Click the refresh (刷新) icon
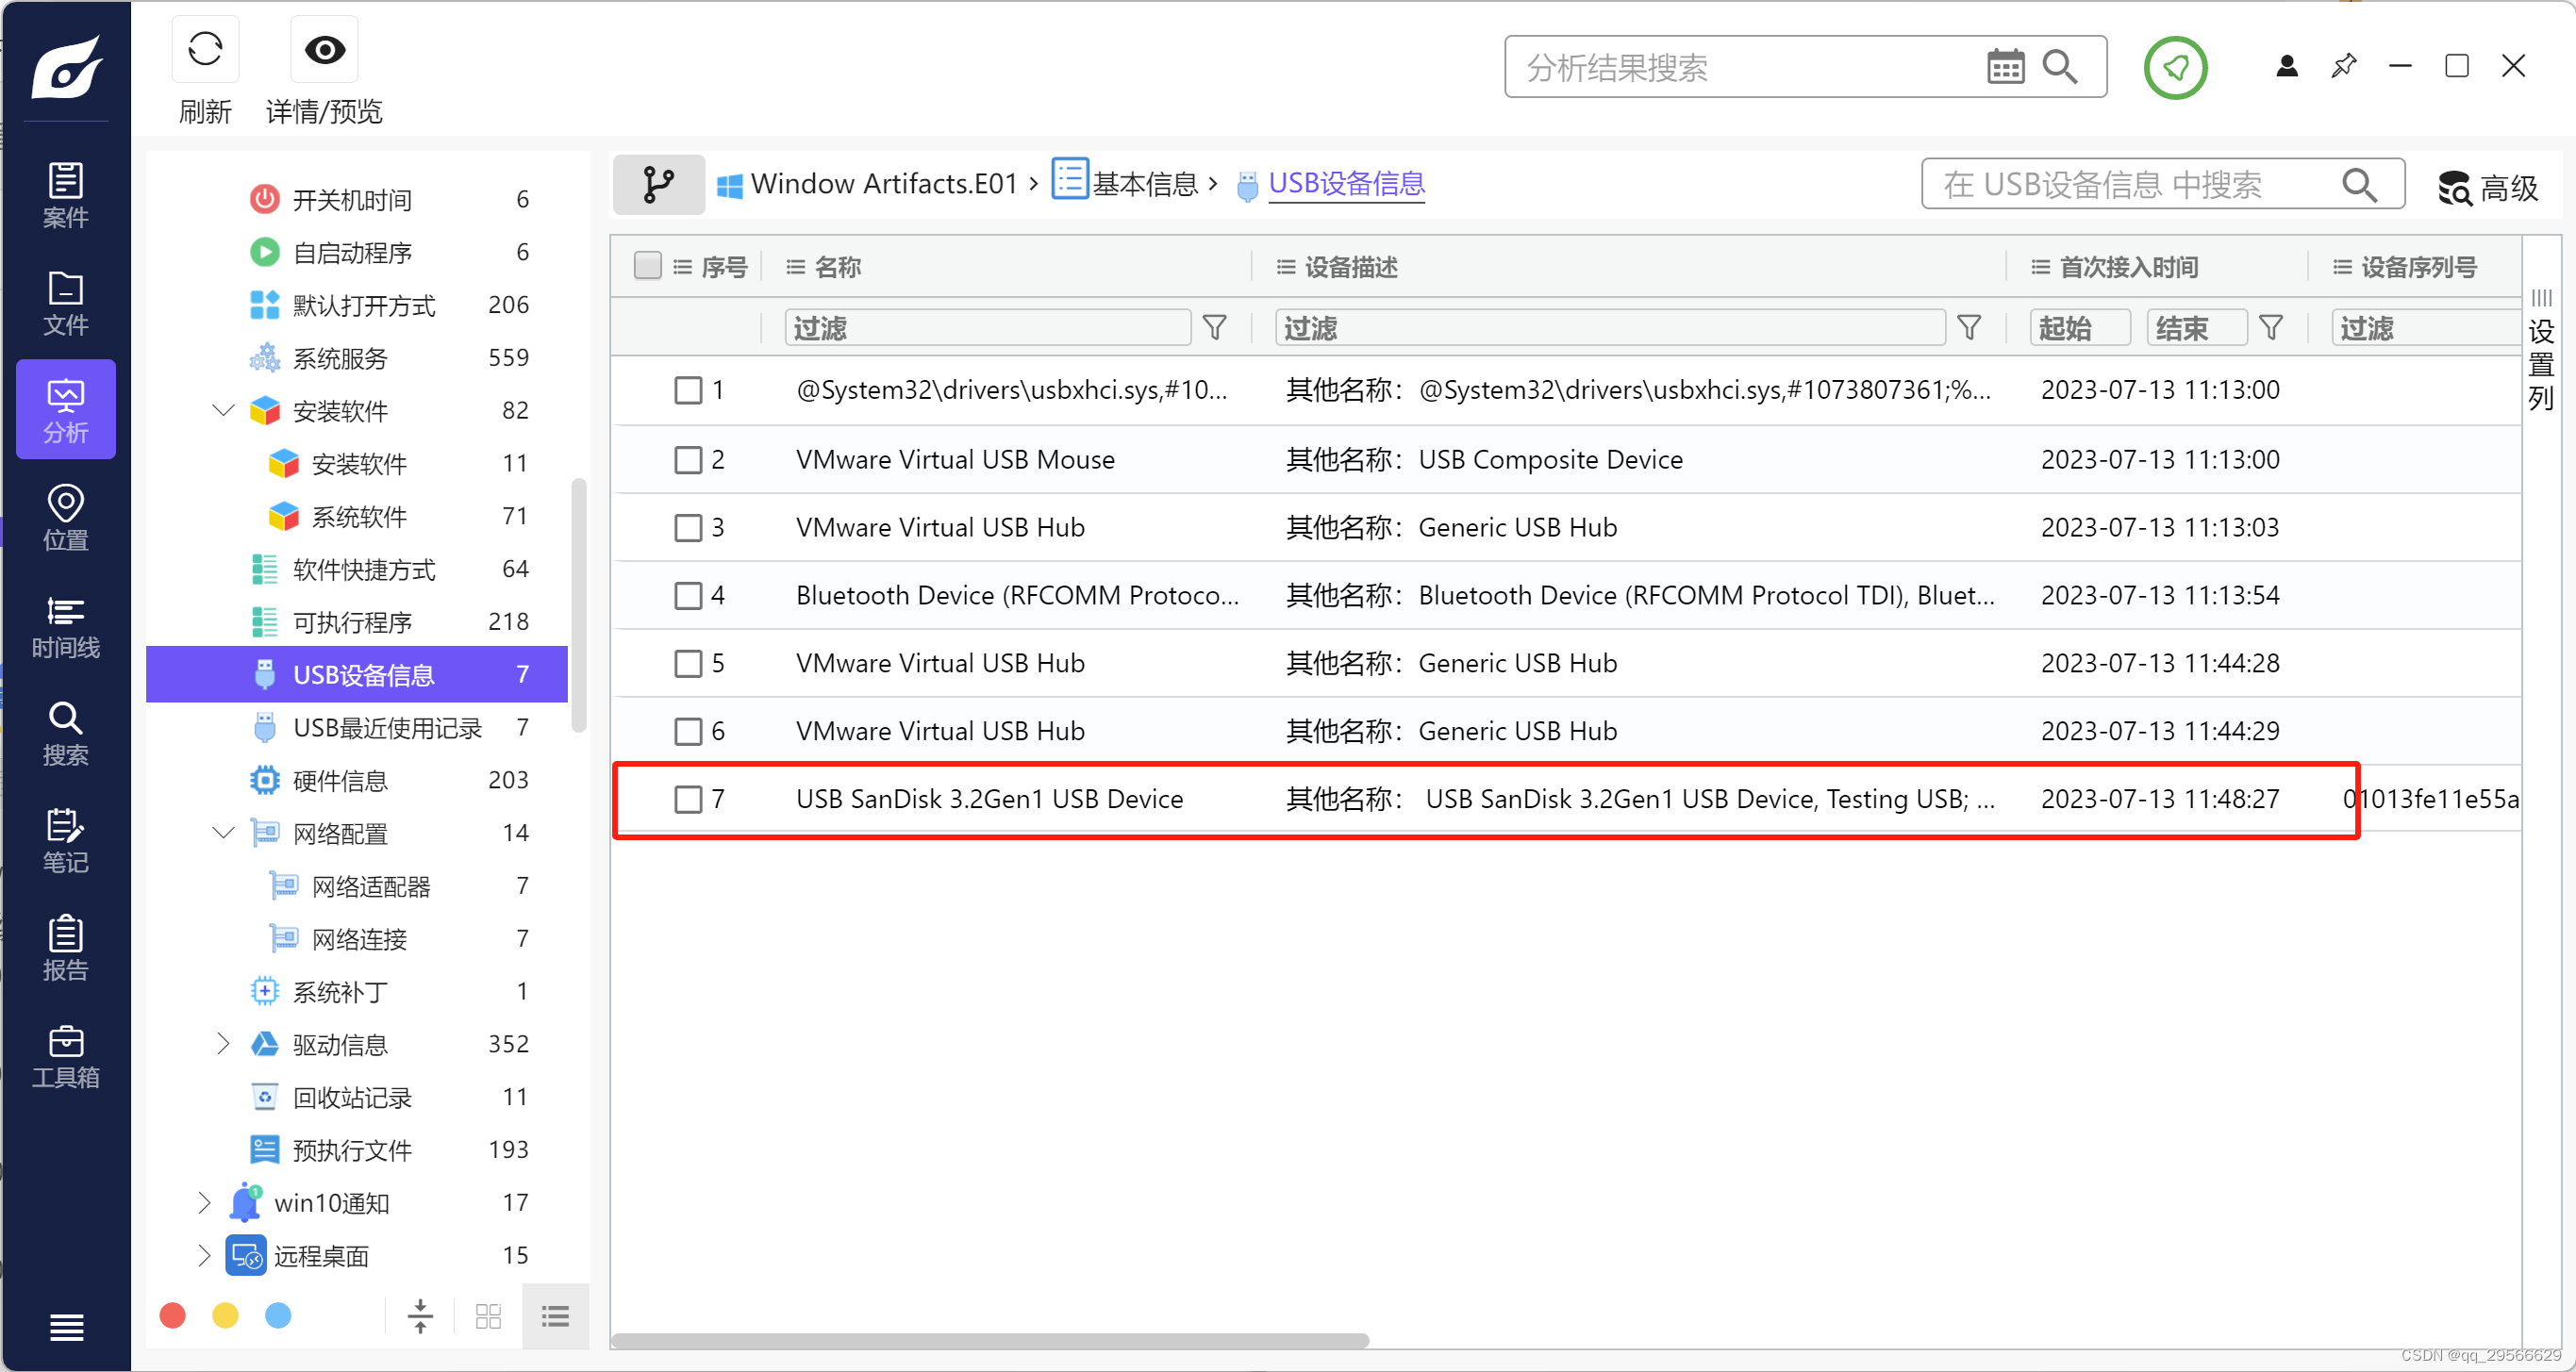 (x=205, y=49)
